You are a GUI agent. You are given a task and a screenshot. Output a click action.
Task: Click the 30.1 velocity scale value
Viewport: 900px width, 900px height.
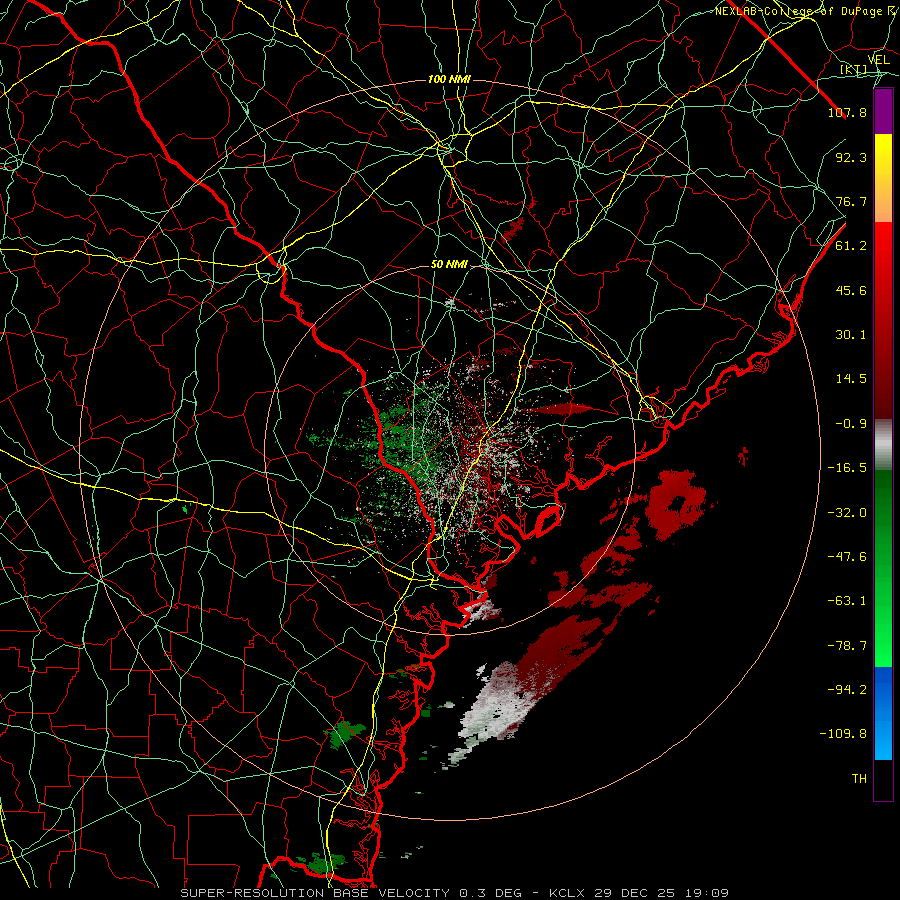(x=851, y=335)
